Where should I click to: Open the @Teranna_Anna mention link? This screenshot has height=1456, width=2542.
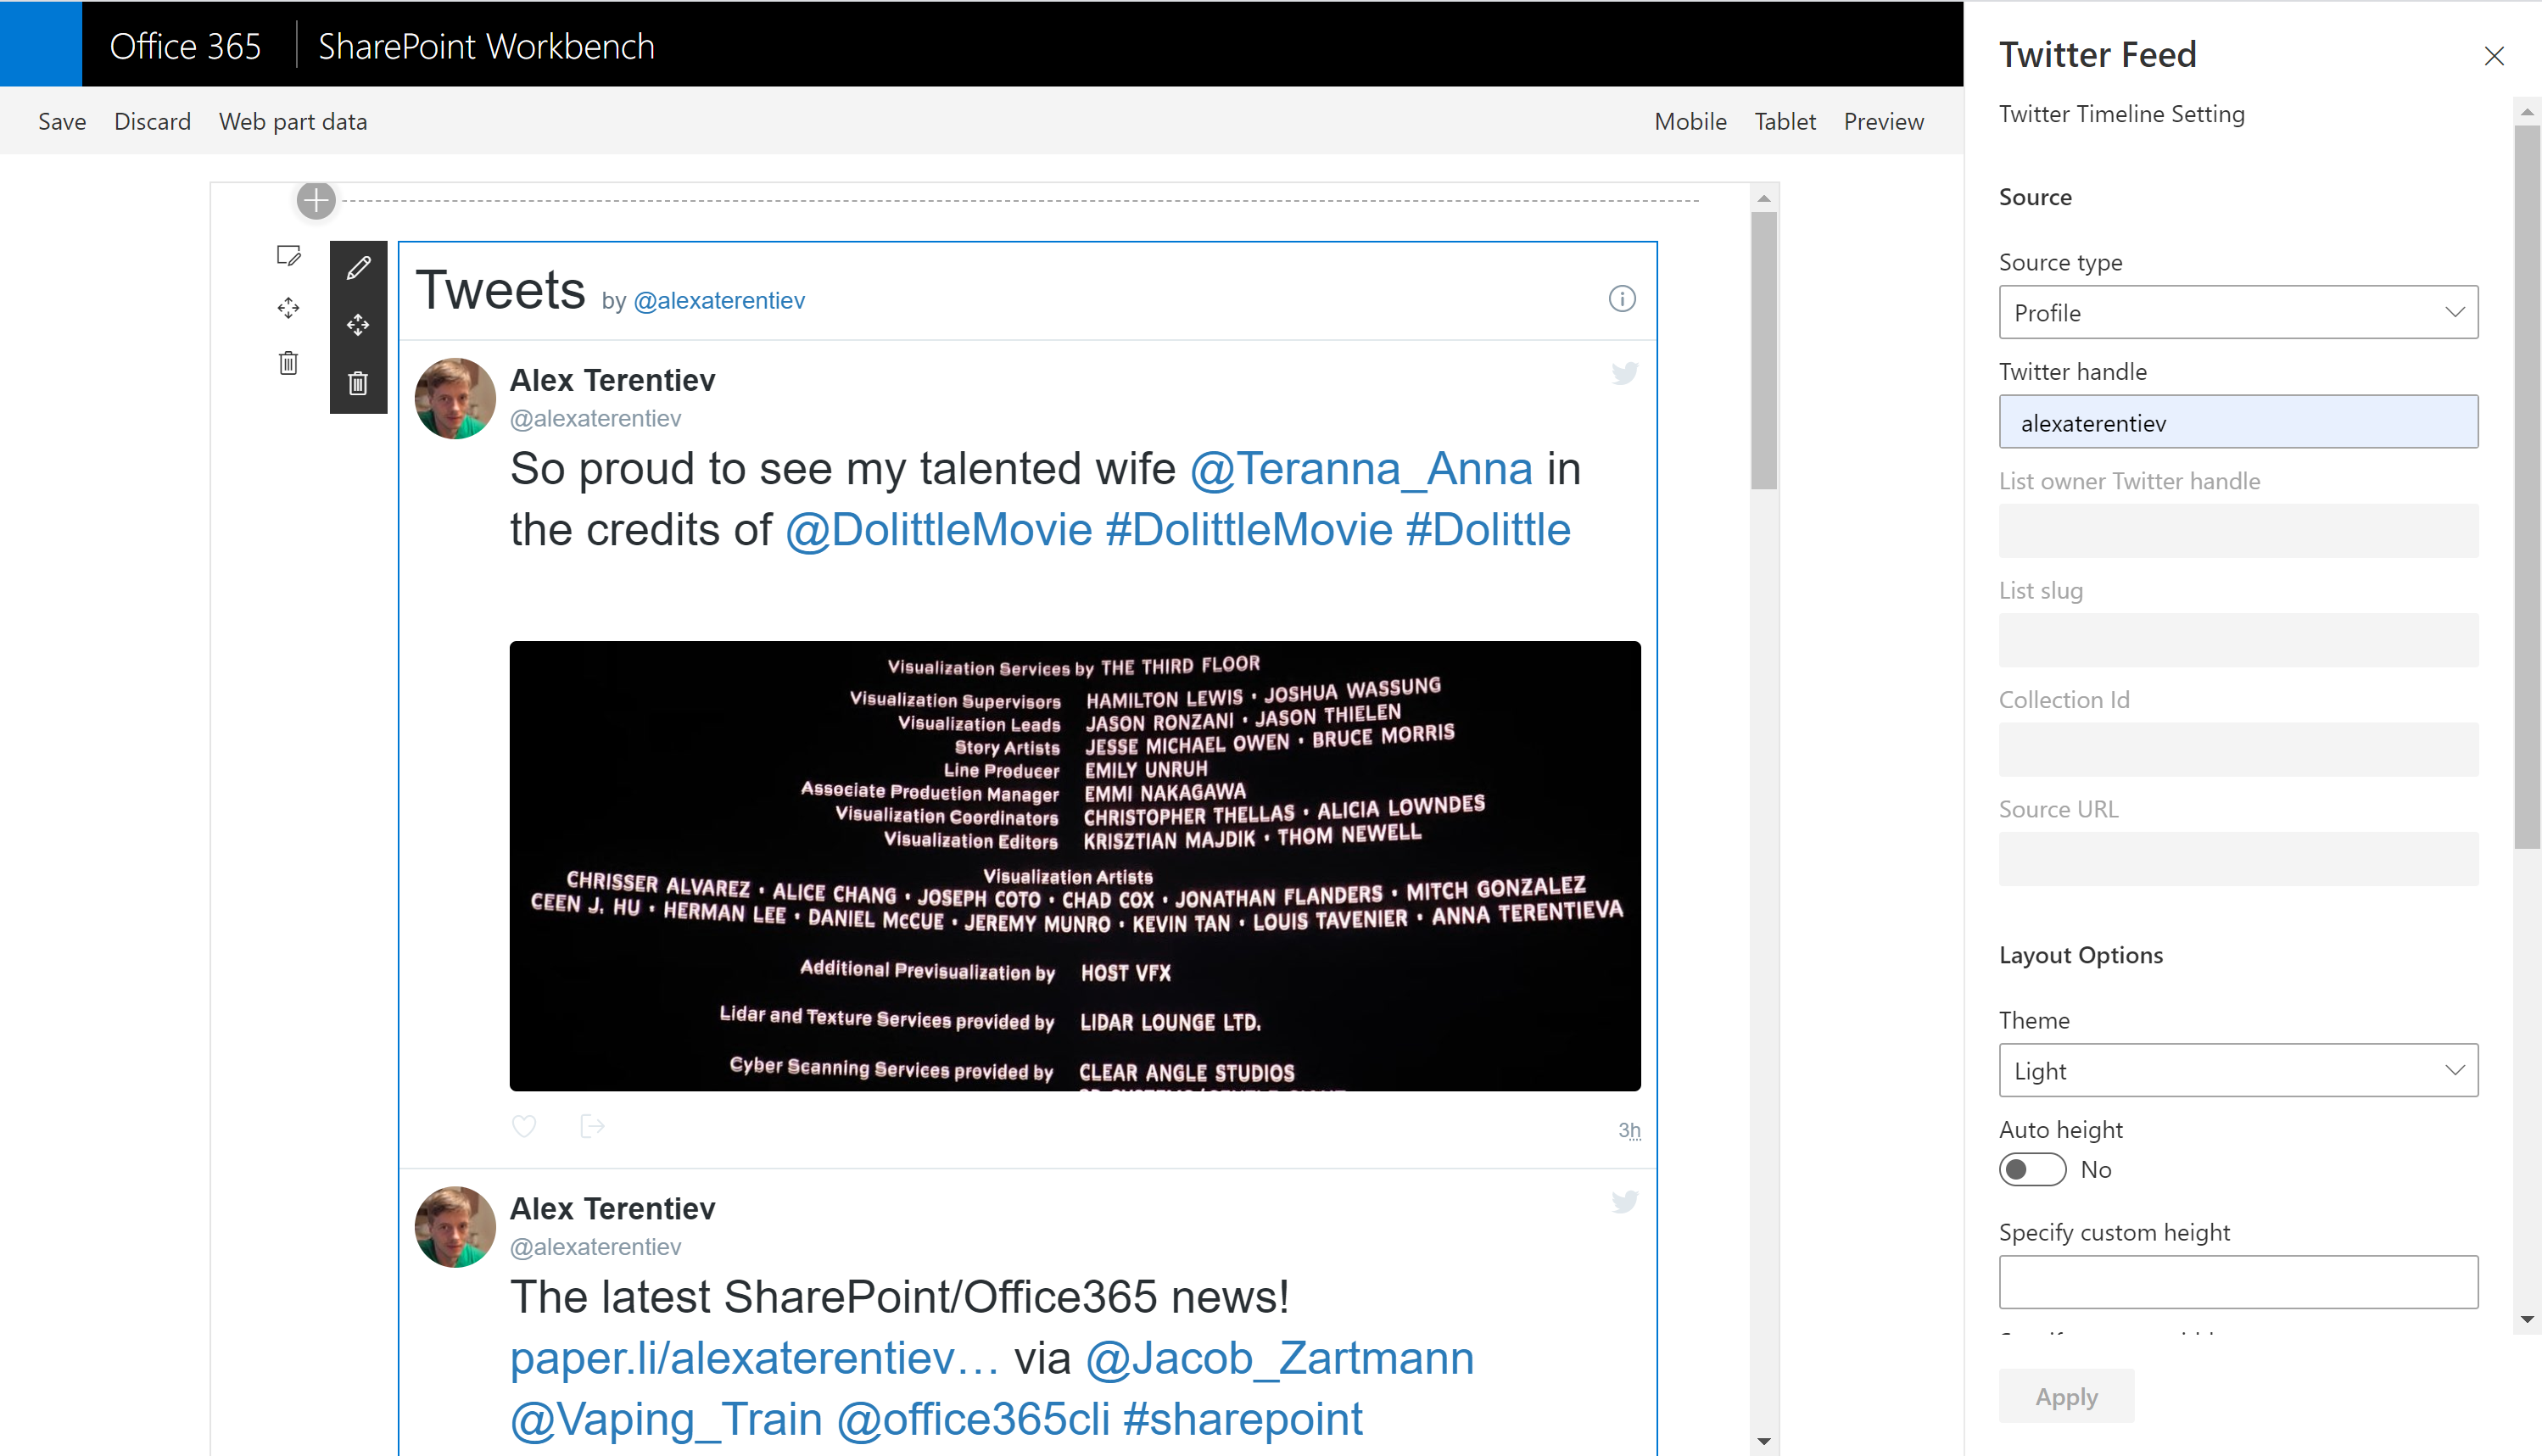coord(1360,469)
